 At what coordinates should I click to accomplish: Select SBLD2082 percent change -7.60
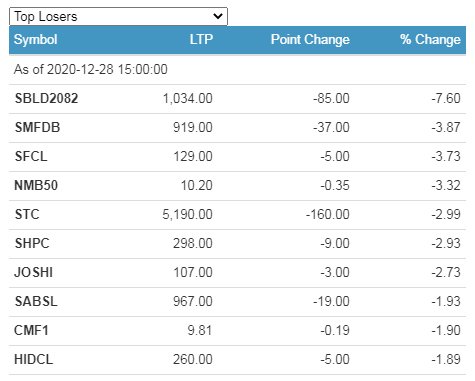(x=446, y=98)
